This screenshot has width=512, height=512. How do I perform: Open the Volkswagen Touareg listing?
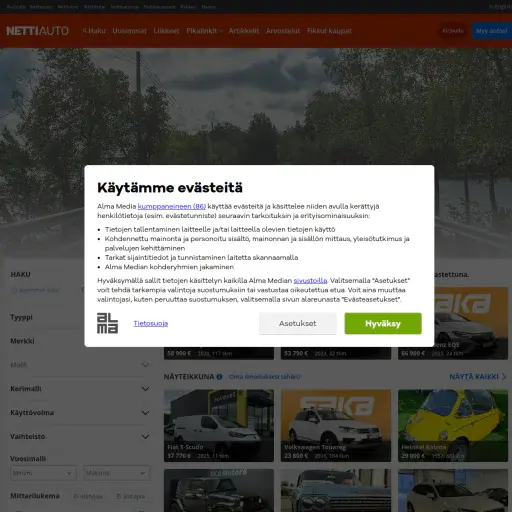click(x=336, y=426)
